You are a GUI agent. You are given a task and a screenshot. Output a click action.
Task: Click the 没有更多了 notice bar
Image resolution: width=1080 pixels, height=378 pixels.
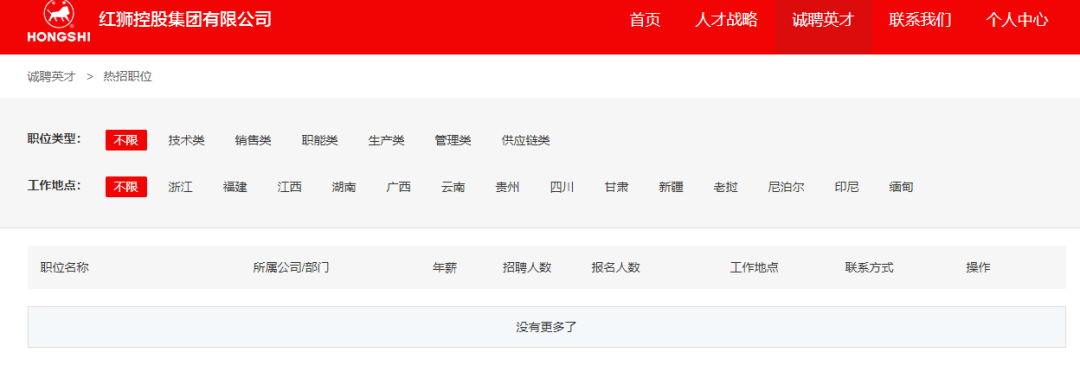[x=546, y=327]
